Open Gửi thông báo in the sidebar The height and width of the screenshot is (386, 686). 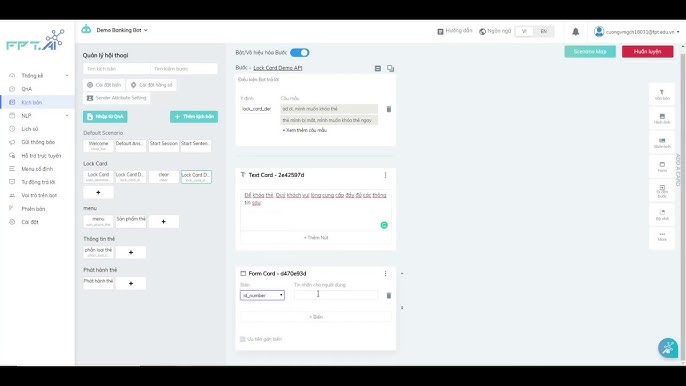coord(37,142)
